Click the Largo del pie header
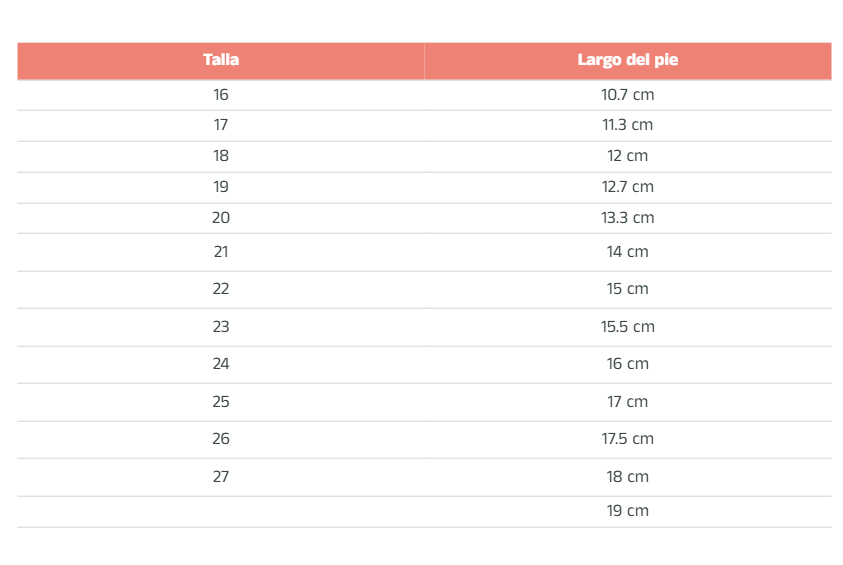 (627, 60)
